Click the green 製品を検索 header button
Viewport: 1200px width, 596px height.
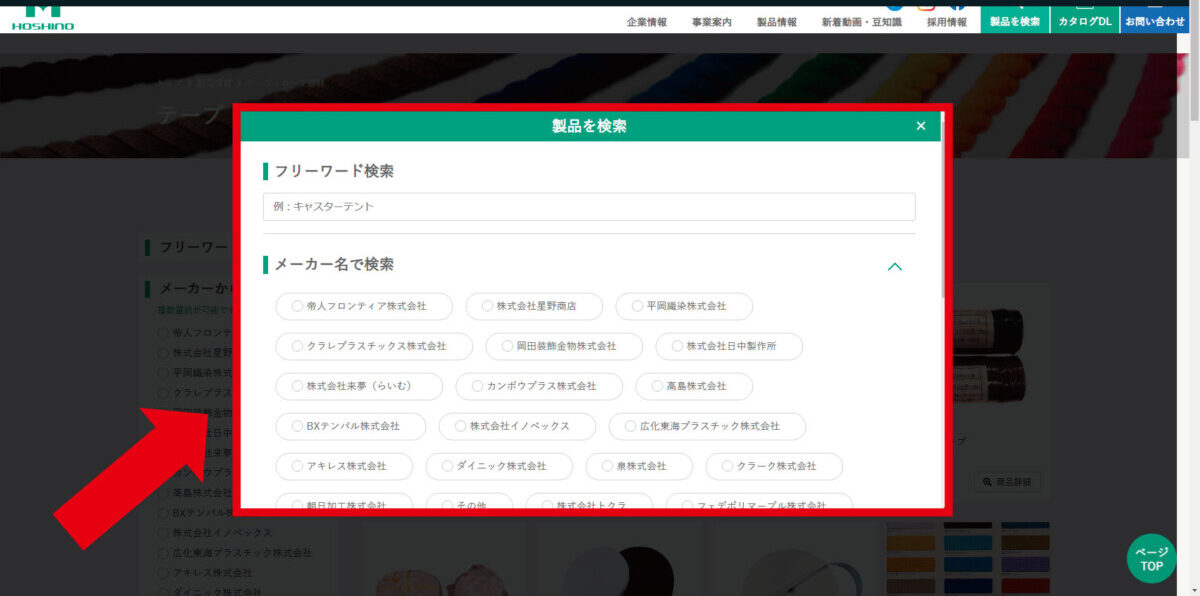1015,20
